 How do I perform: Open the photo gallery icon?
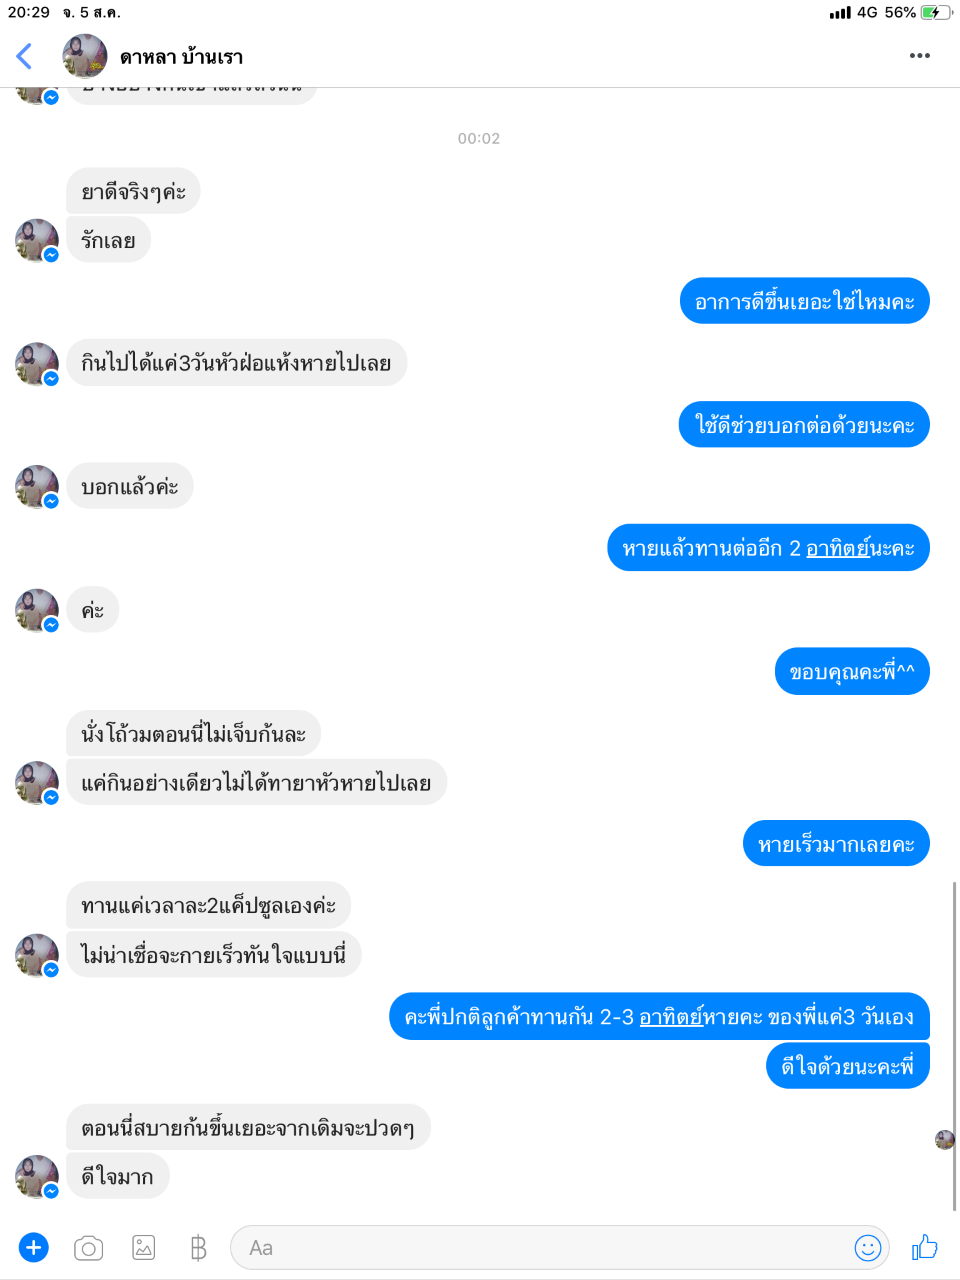pos(144,1247)
